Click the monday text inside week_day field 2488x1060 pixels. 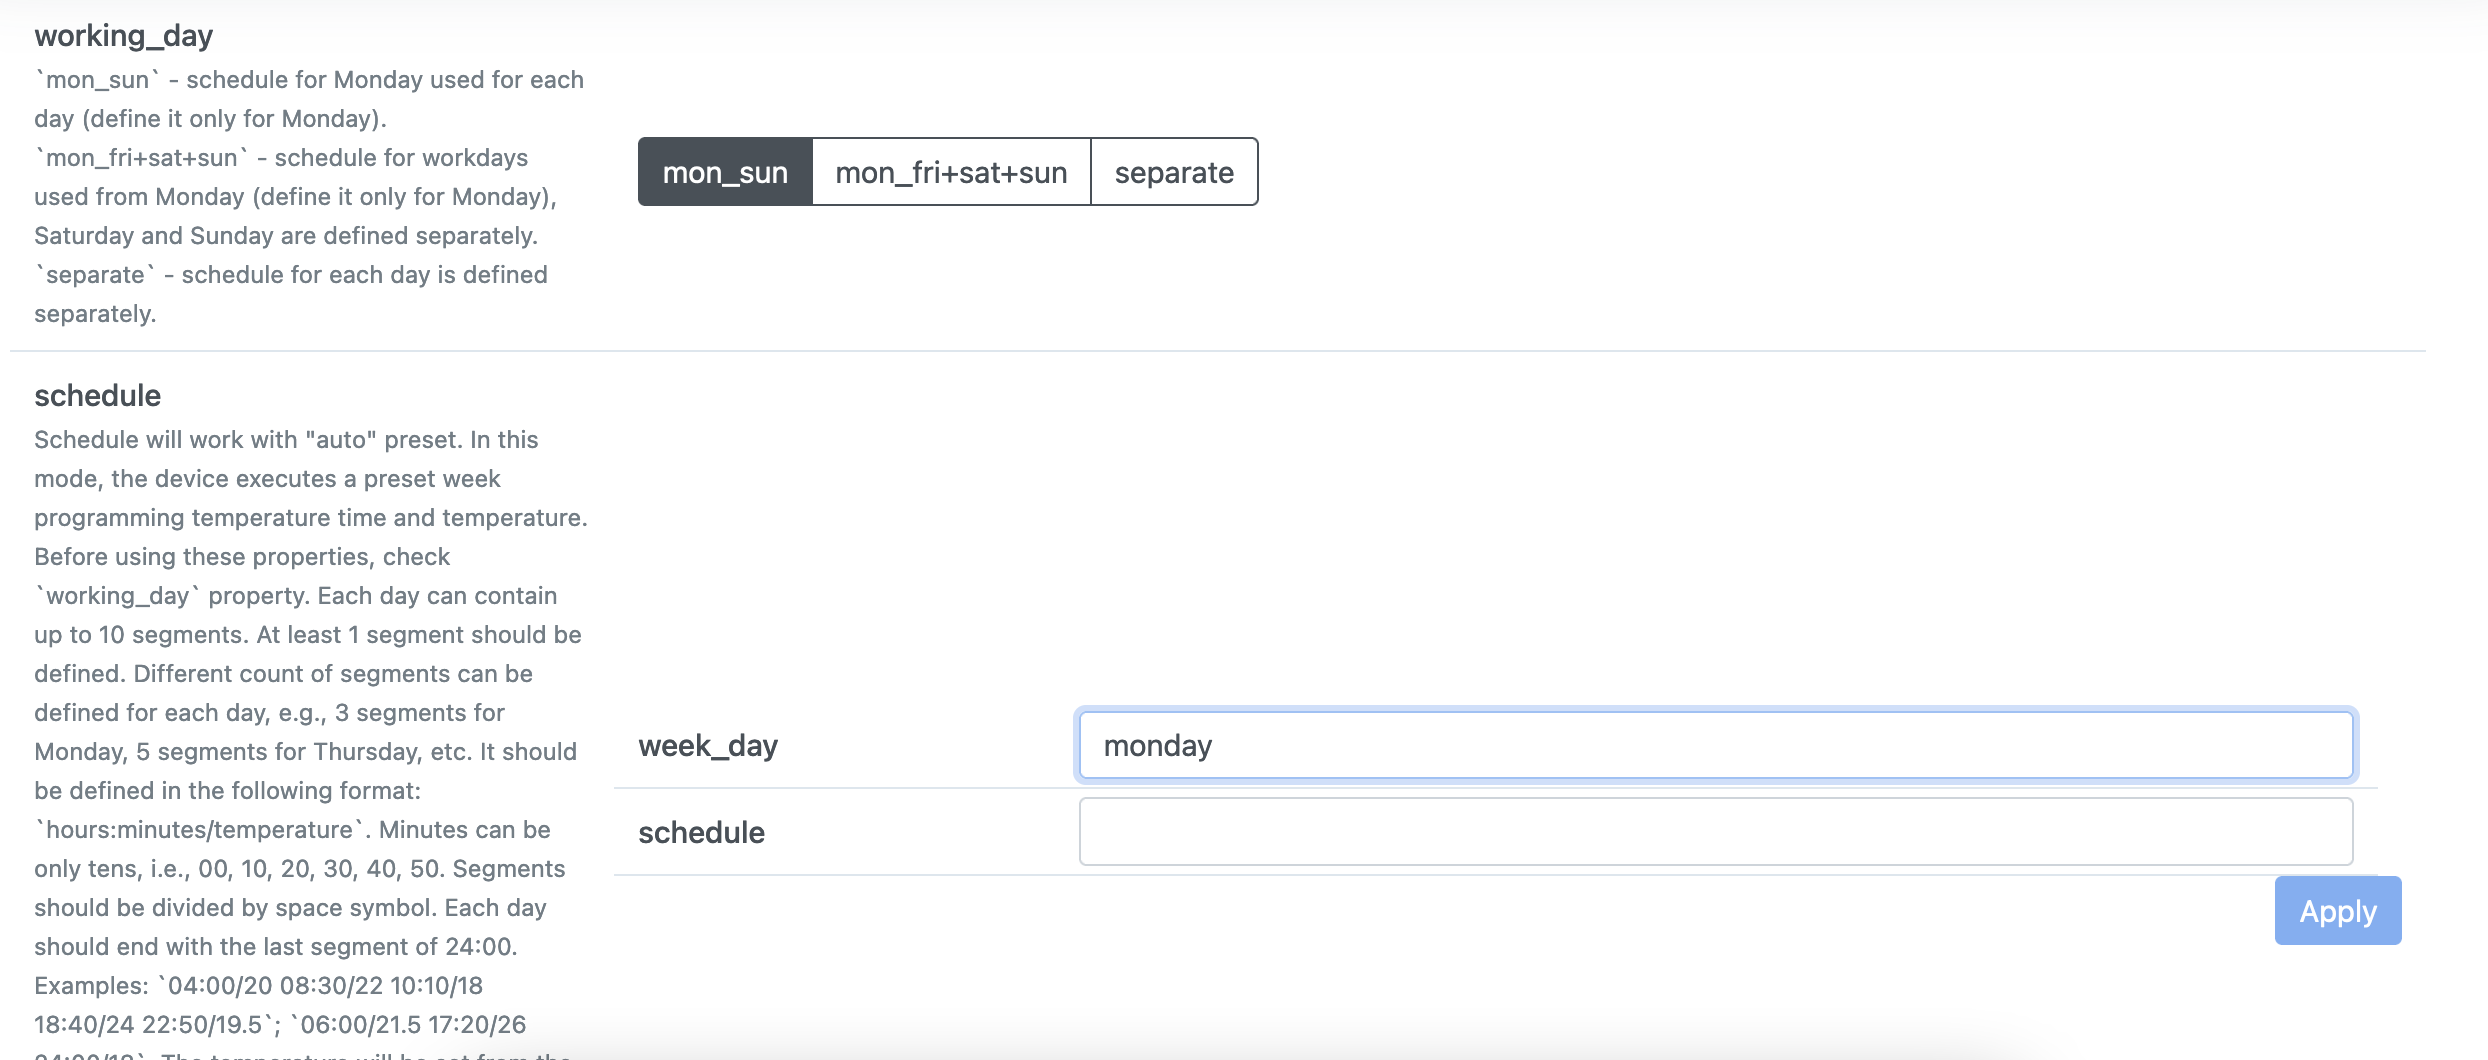(1156, 745)
